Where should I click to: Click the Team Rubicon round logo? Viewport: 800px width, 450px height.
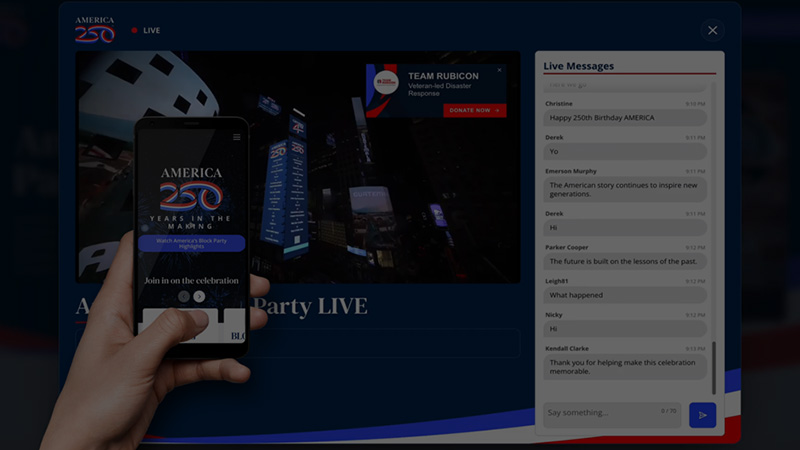[386, 82]
